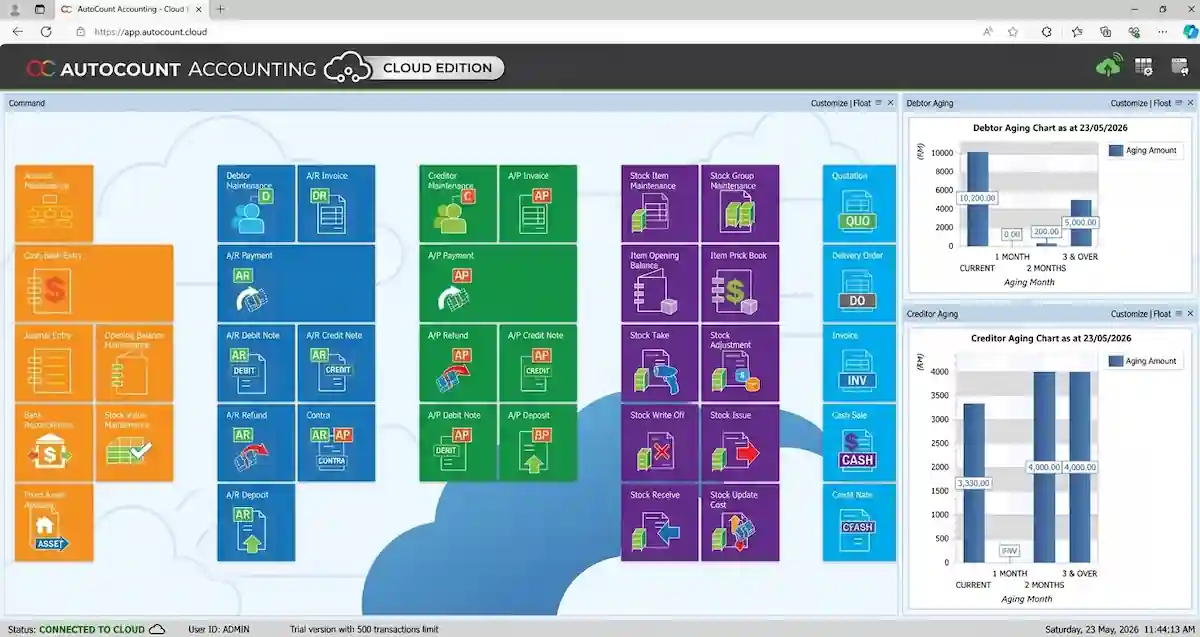The height and width of the screenshot is (637, 1200).
Task: Click the browser refresh button
Action: (45, 31)
